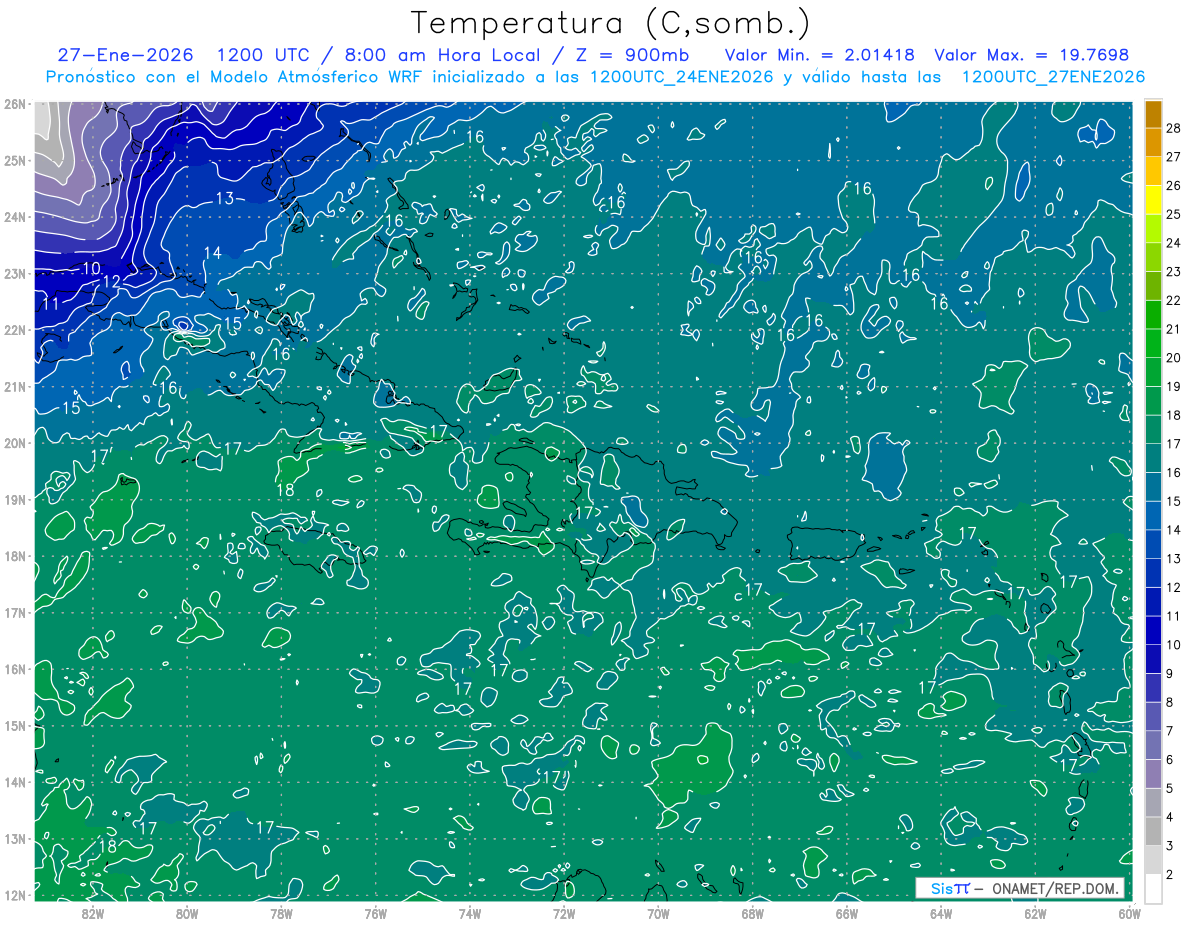Image resolution: width=1200 pixels, height=927 pixels.
Task: Click the number 28 on the color scale
Action: click(1174, 128)
